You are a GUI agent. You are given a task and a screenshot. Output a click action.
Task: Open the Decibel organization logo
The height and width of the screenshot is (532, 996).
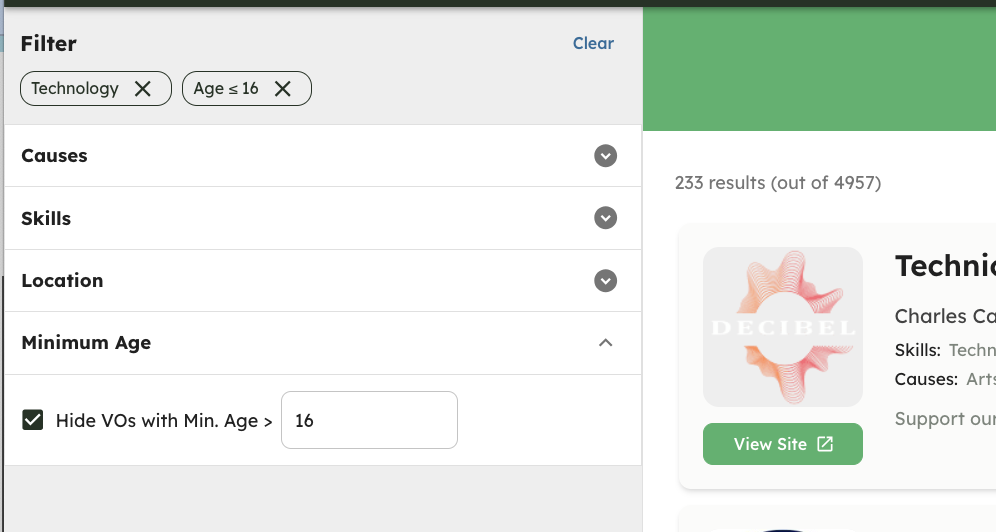[x=783, y=327]
